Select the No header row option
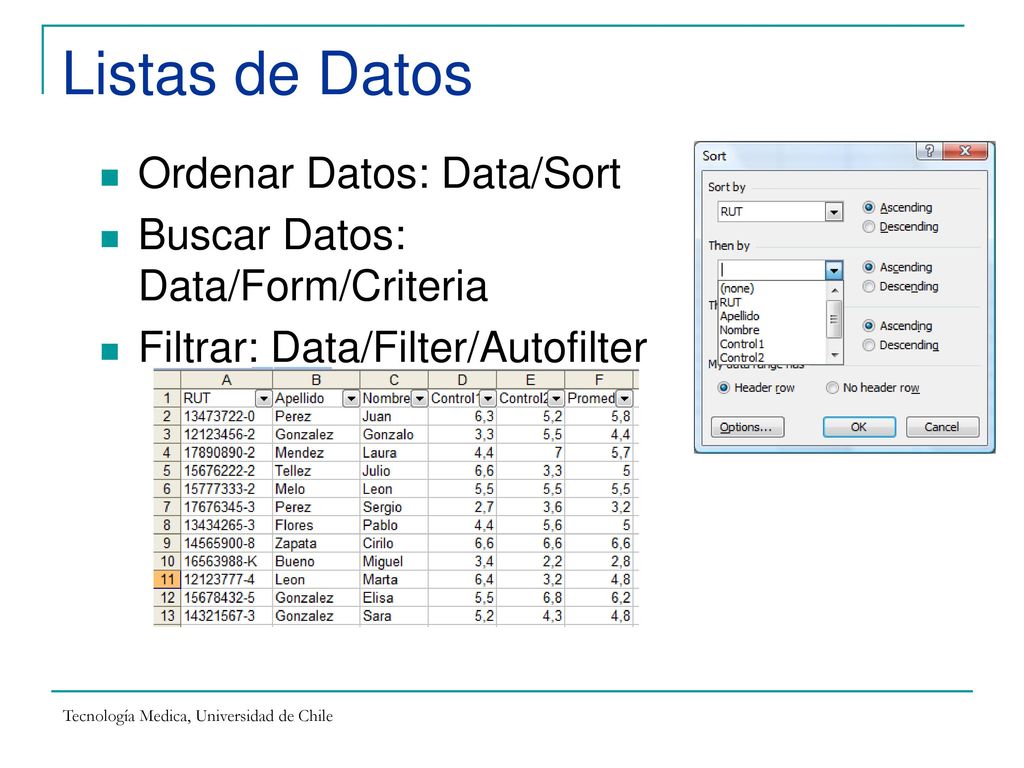 coord(832,388)
